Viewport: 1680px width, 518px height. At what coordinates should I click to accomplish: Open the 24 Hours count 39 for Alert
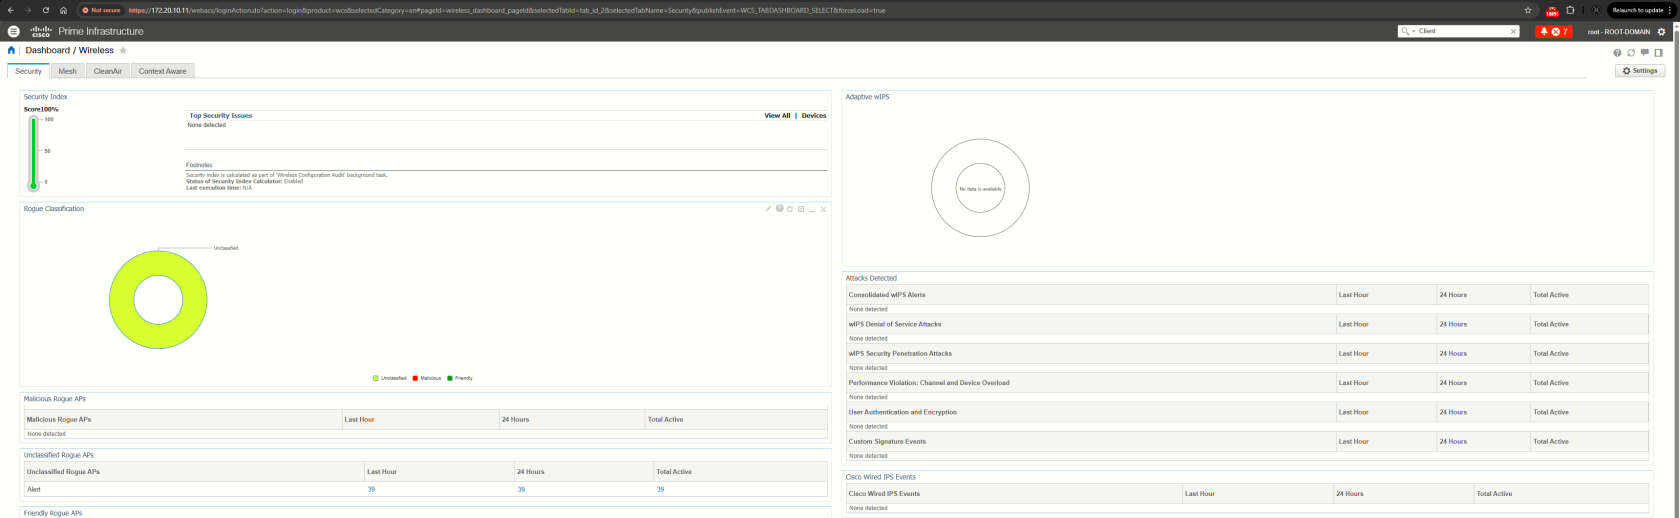pos(521,489)
